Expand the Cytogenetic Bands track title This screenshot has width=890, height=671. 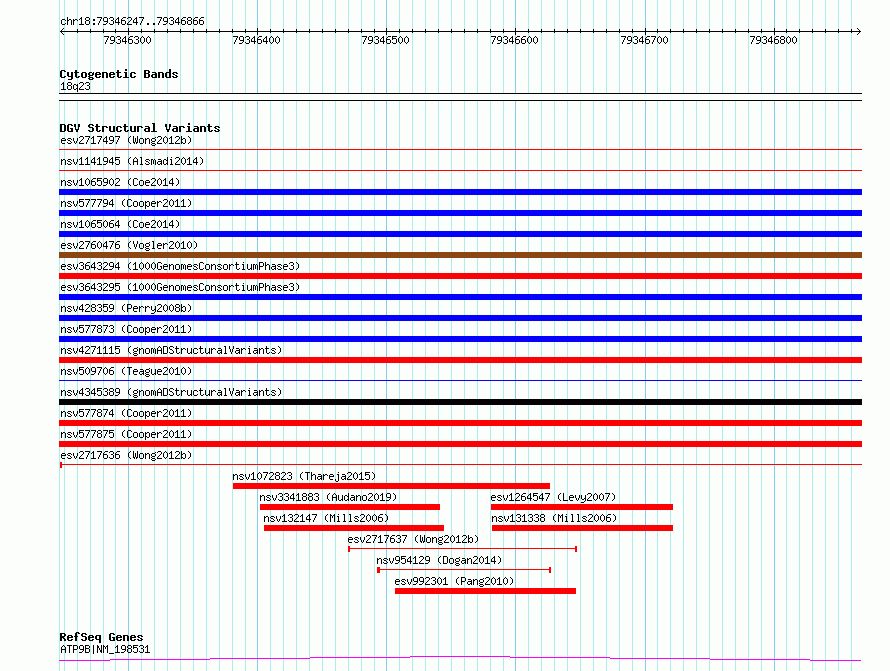click(x=118, y=74)
